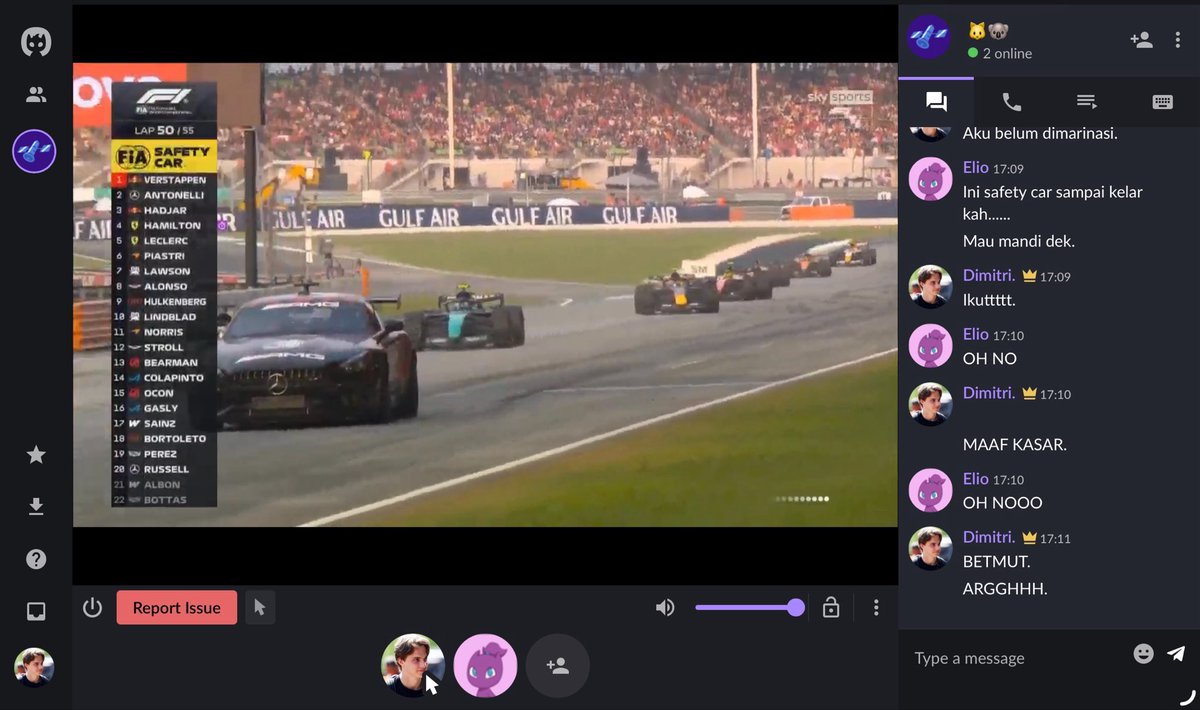Click the message 'Aku belum dimarinasi.'

pyautogui.click(x=1040, y=133)
